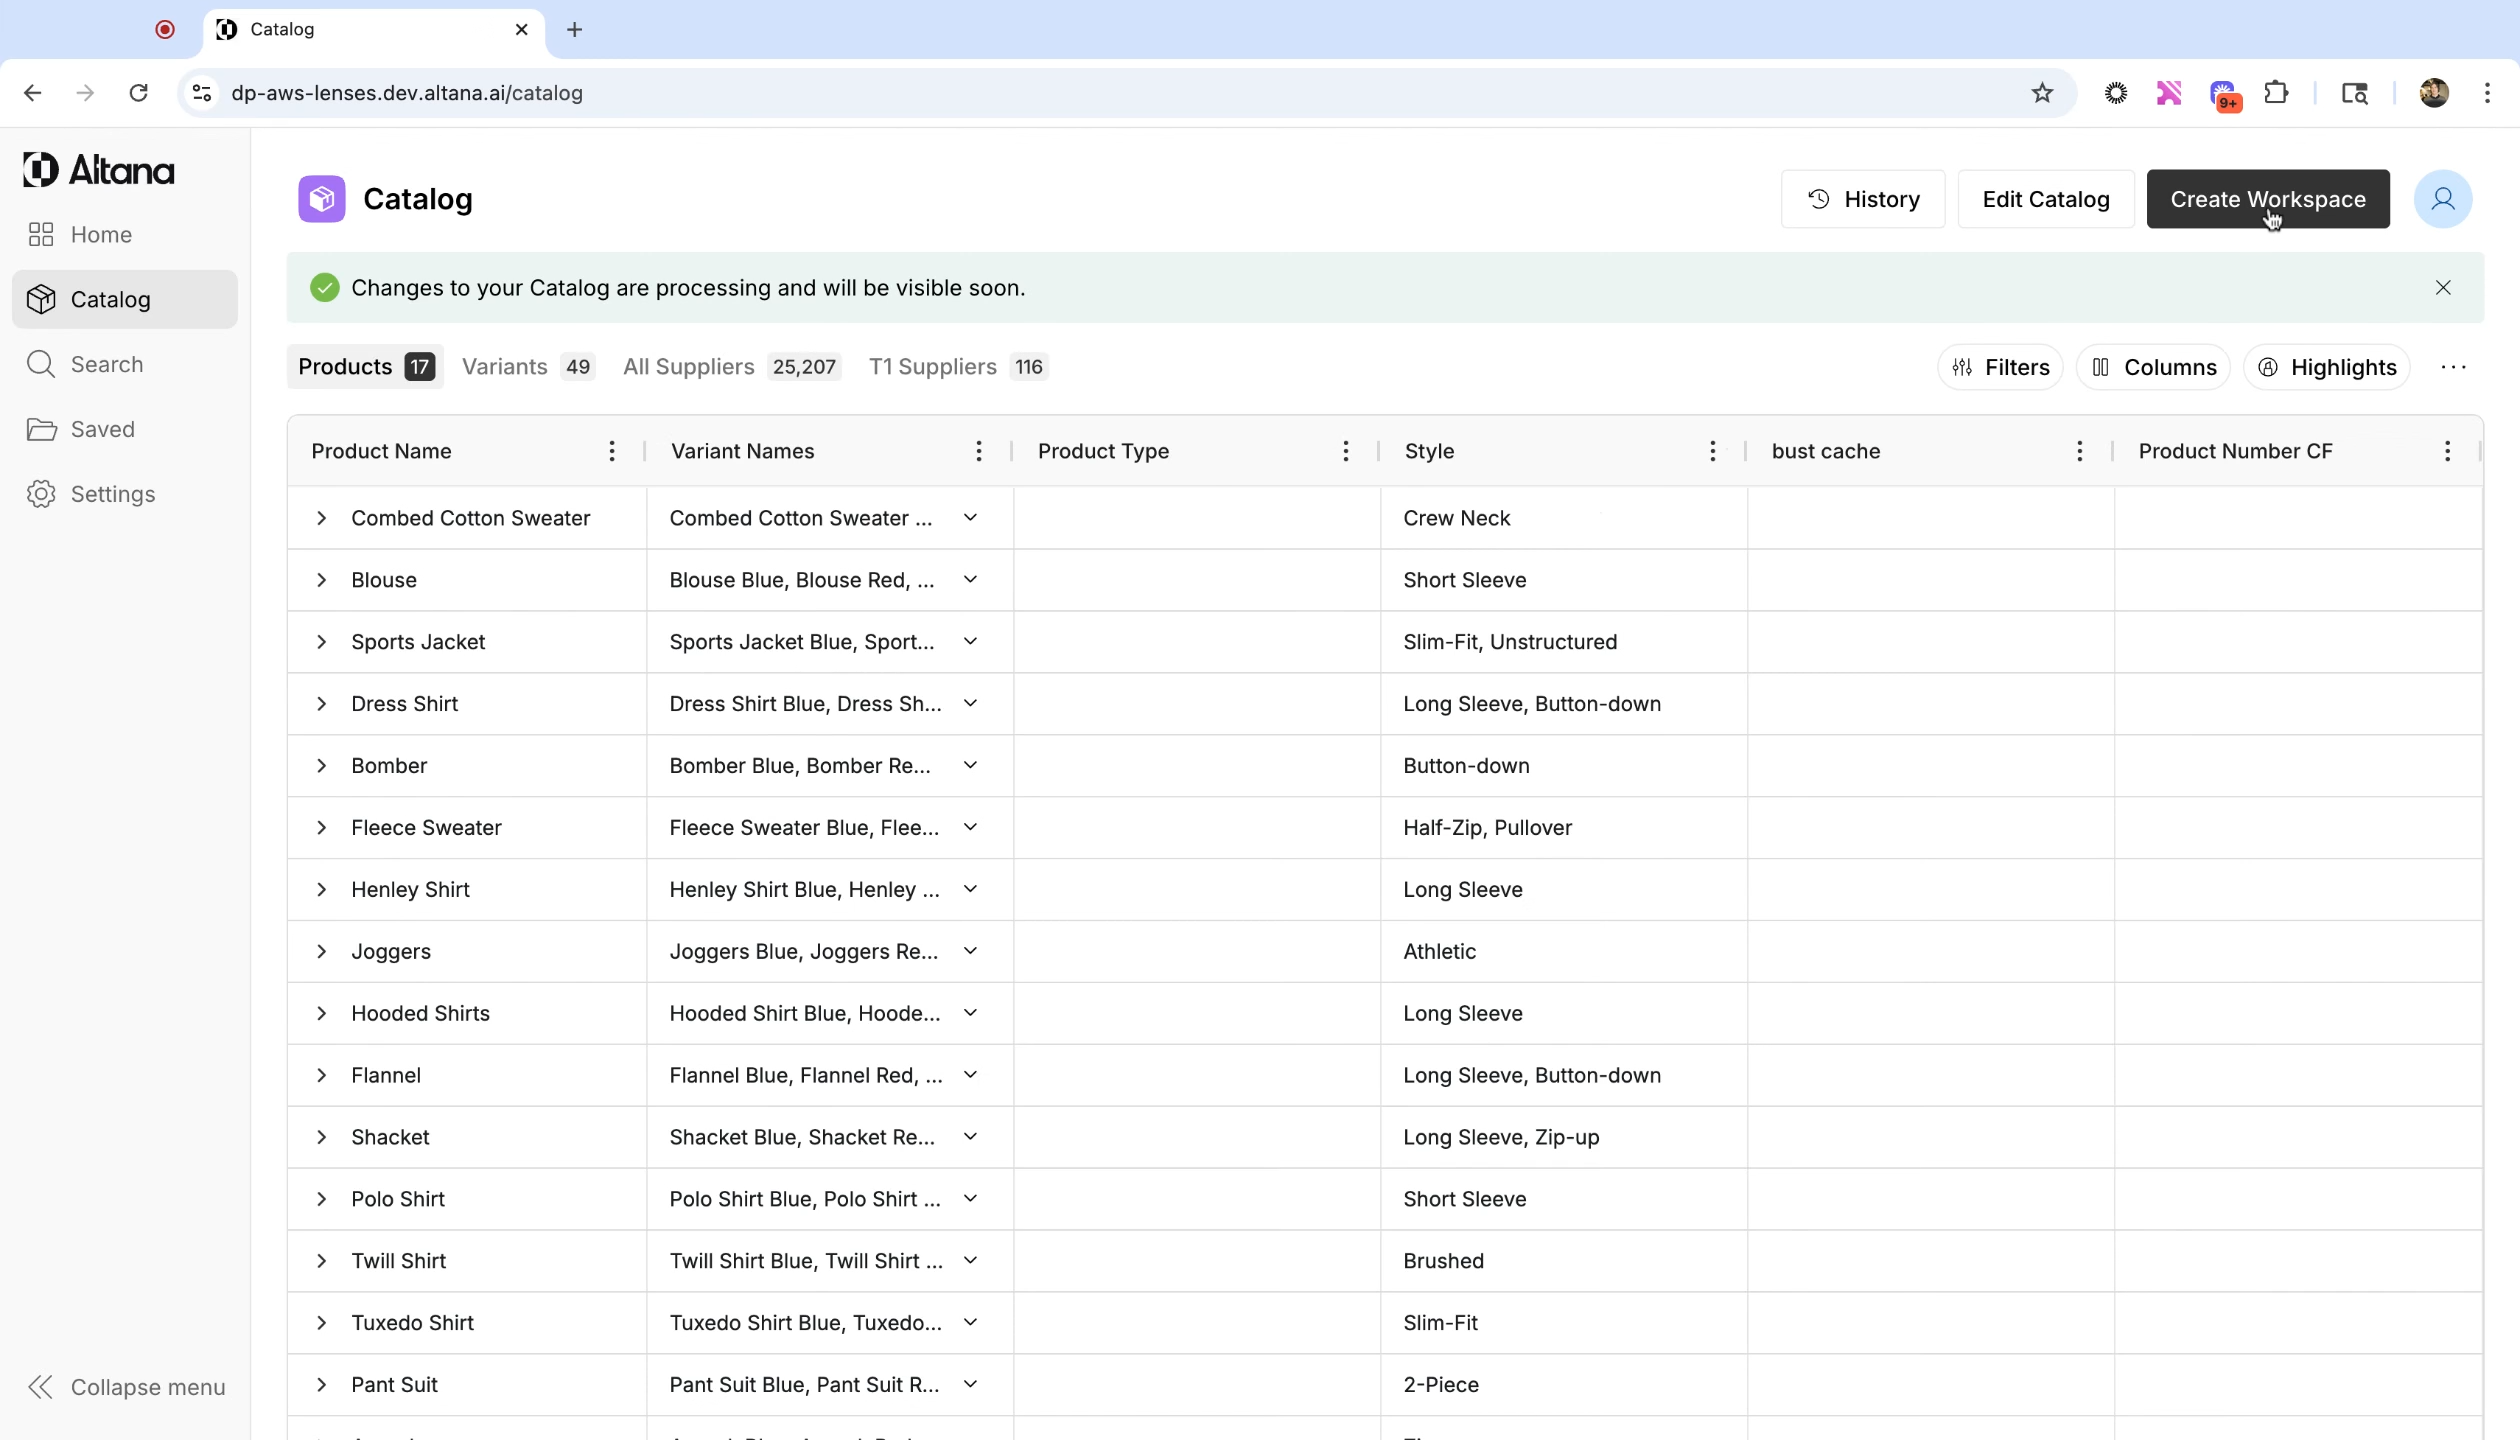Expand the Combed Cotton Sweater row

[x=321, y=518]
